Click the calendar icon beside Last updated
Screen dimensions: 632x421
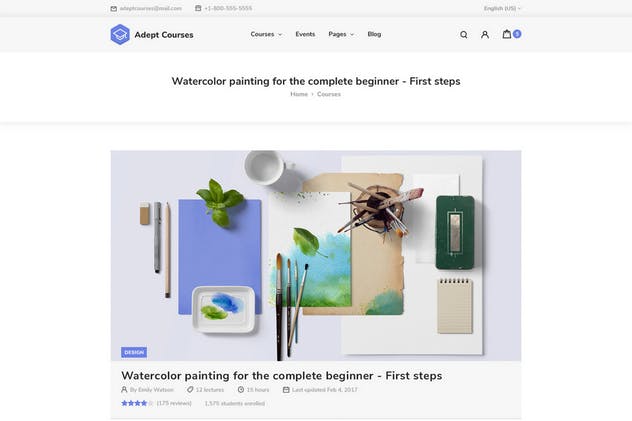(x=286, y=390)
